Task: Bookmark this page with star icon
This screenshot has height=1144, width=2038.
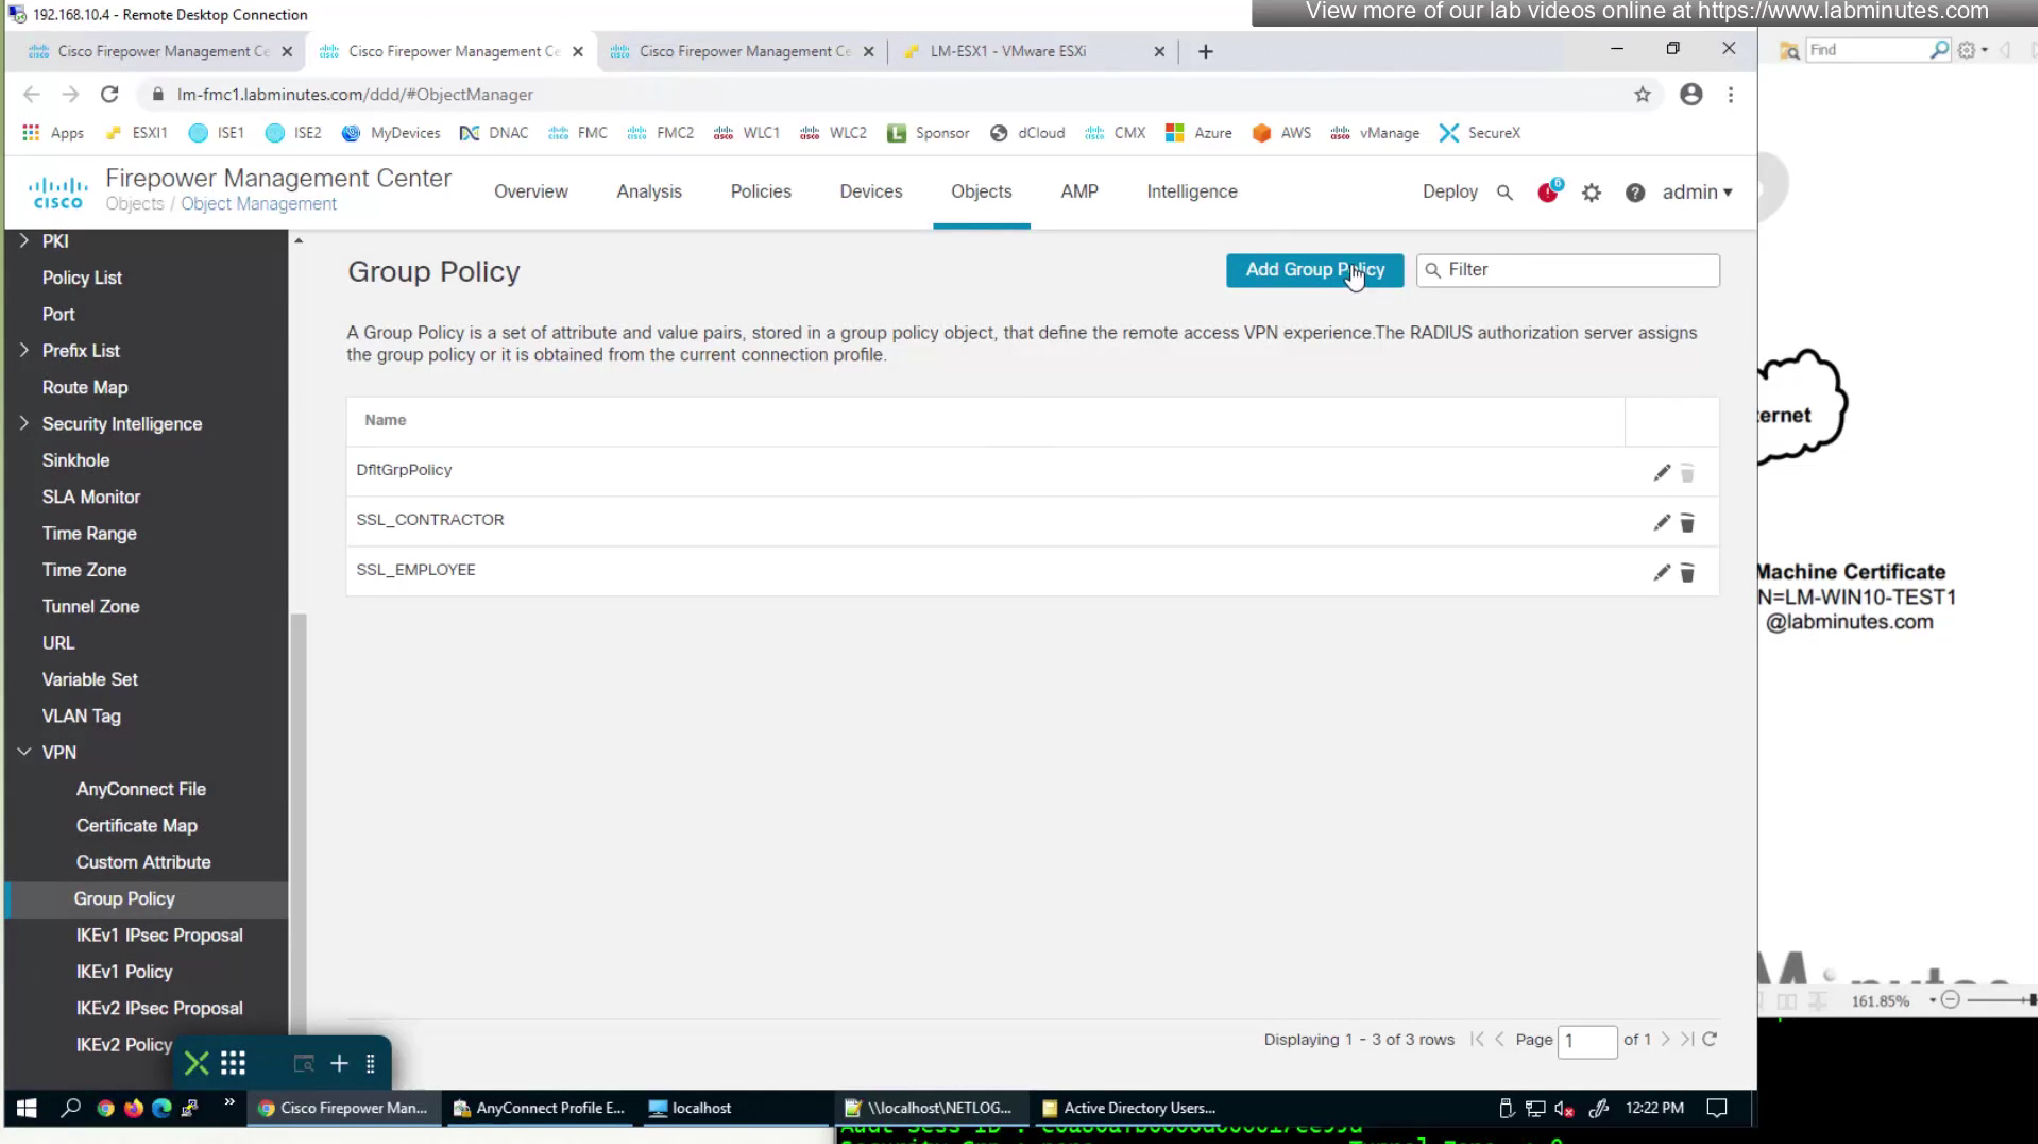Action: [1642, 94]
